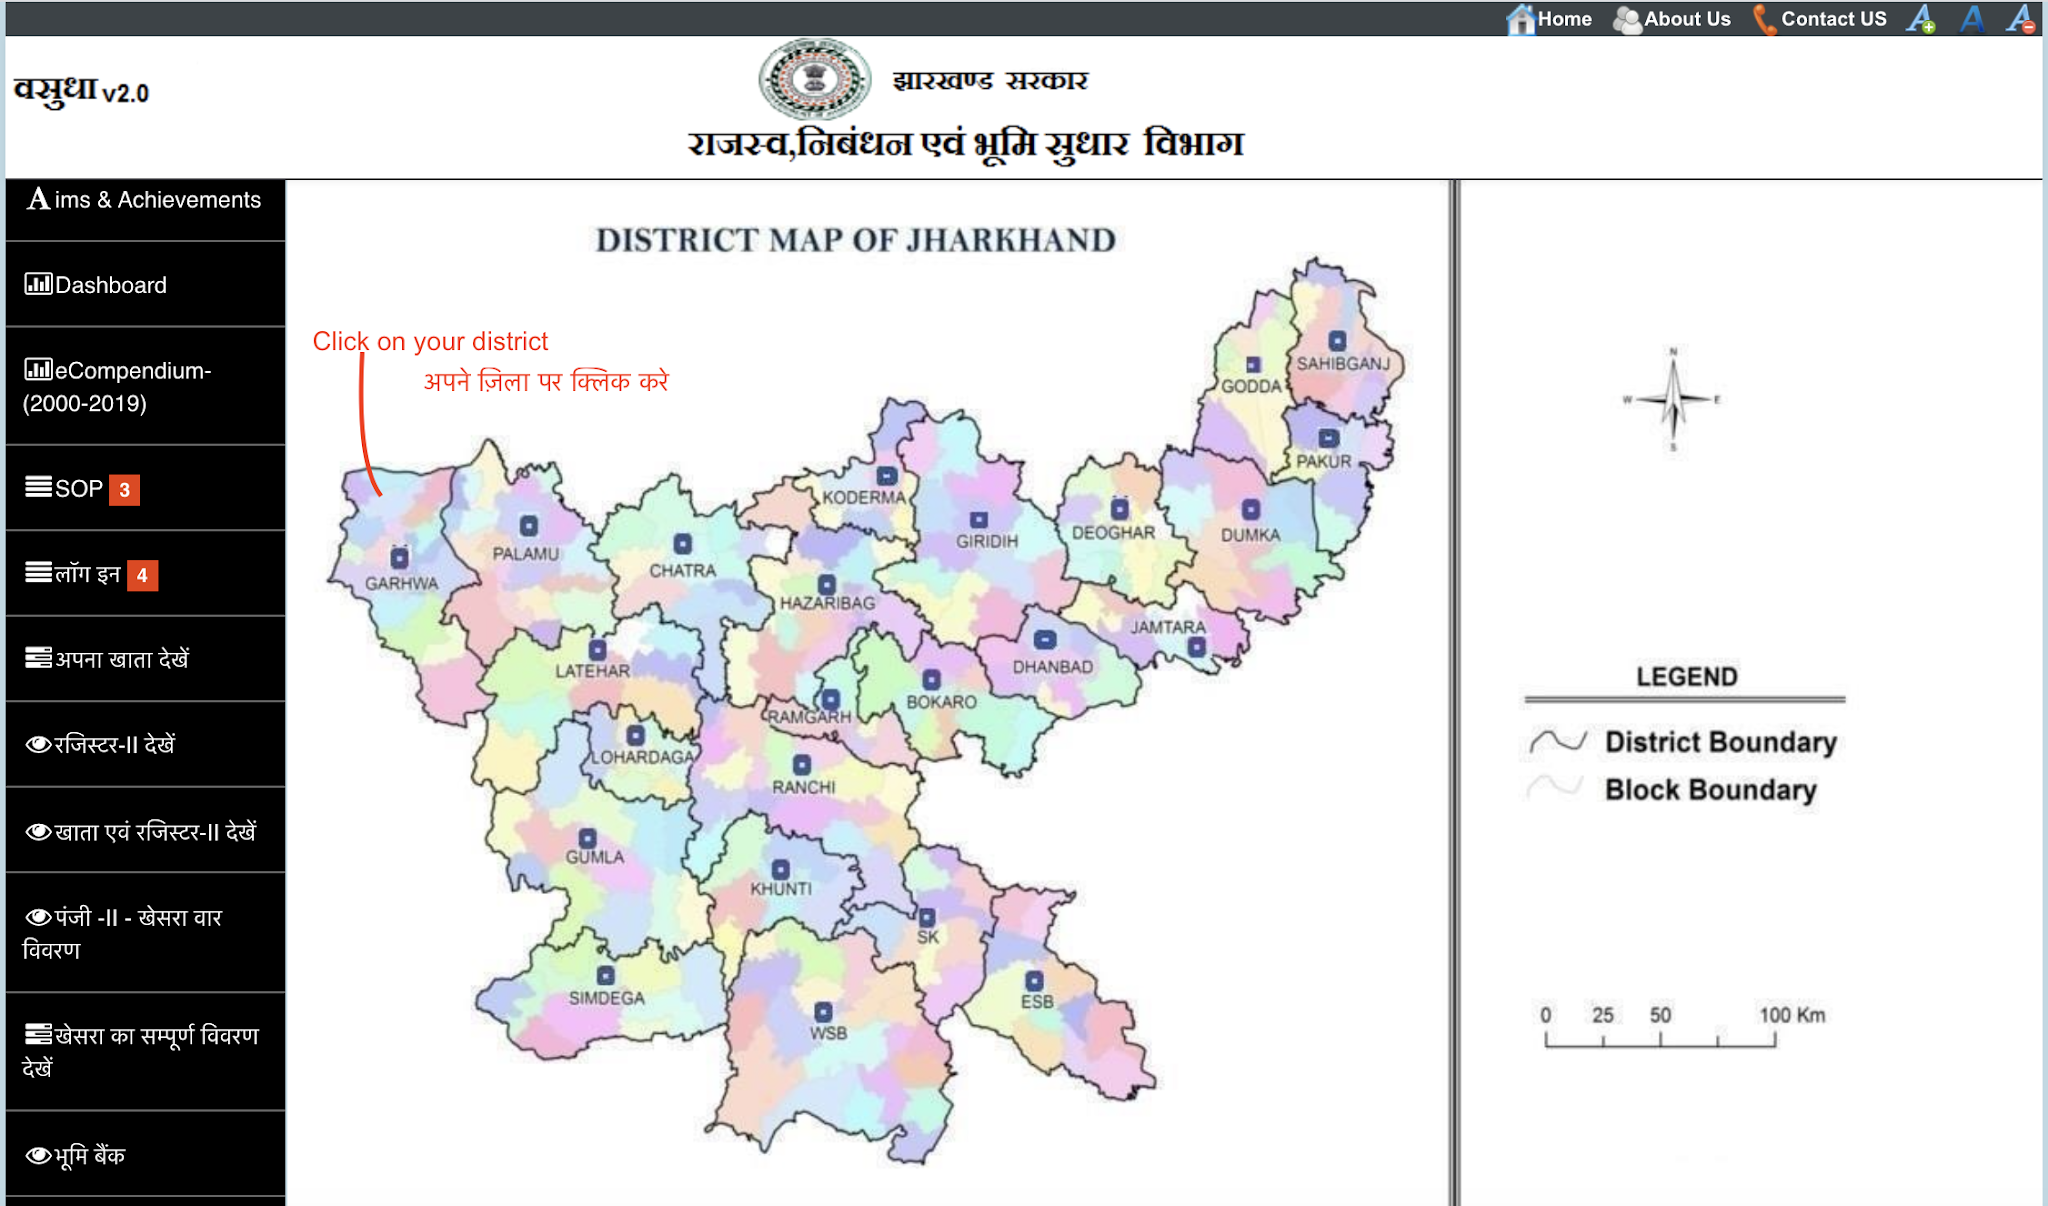Select the Palamu district map marker

click(528, 526)
